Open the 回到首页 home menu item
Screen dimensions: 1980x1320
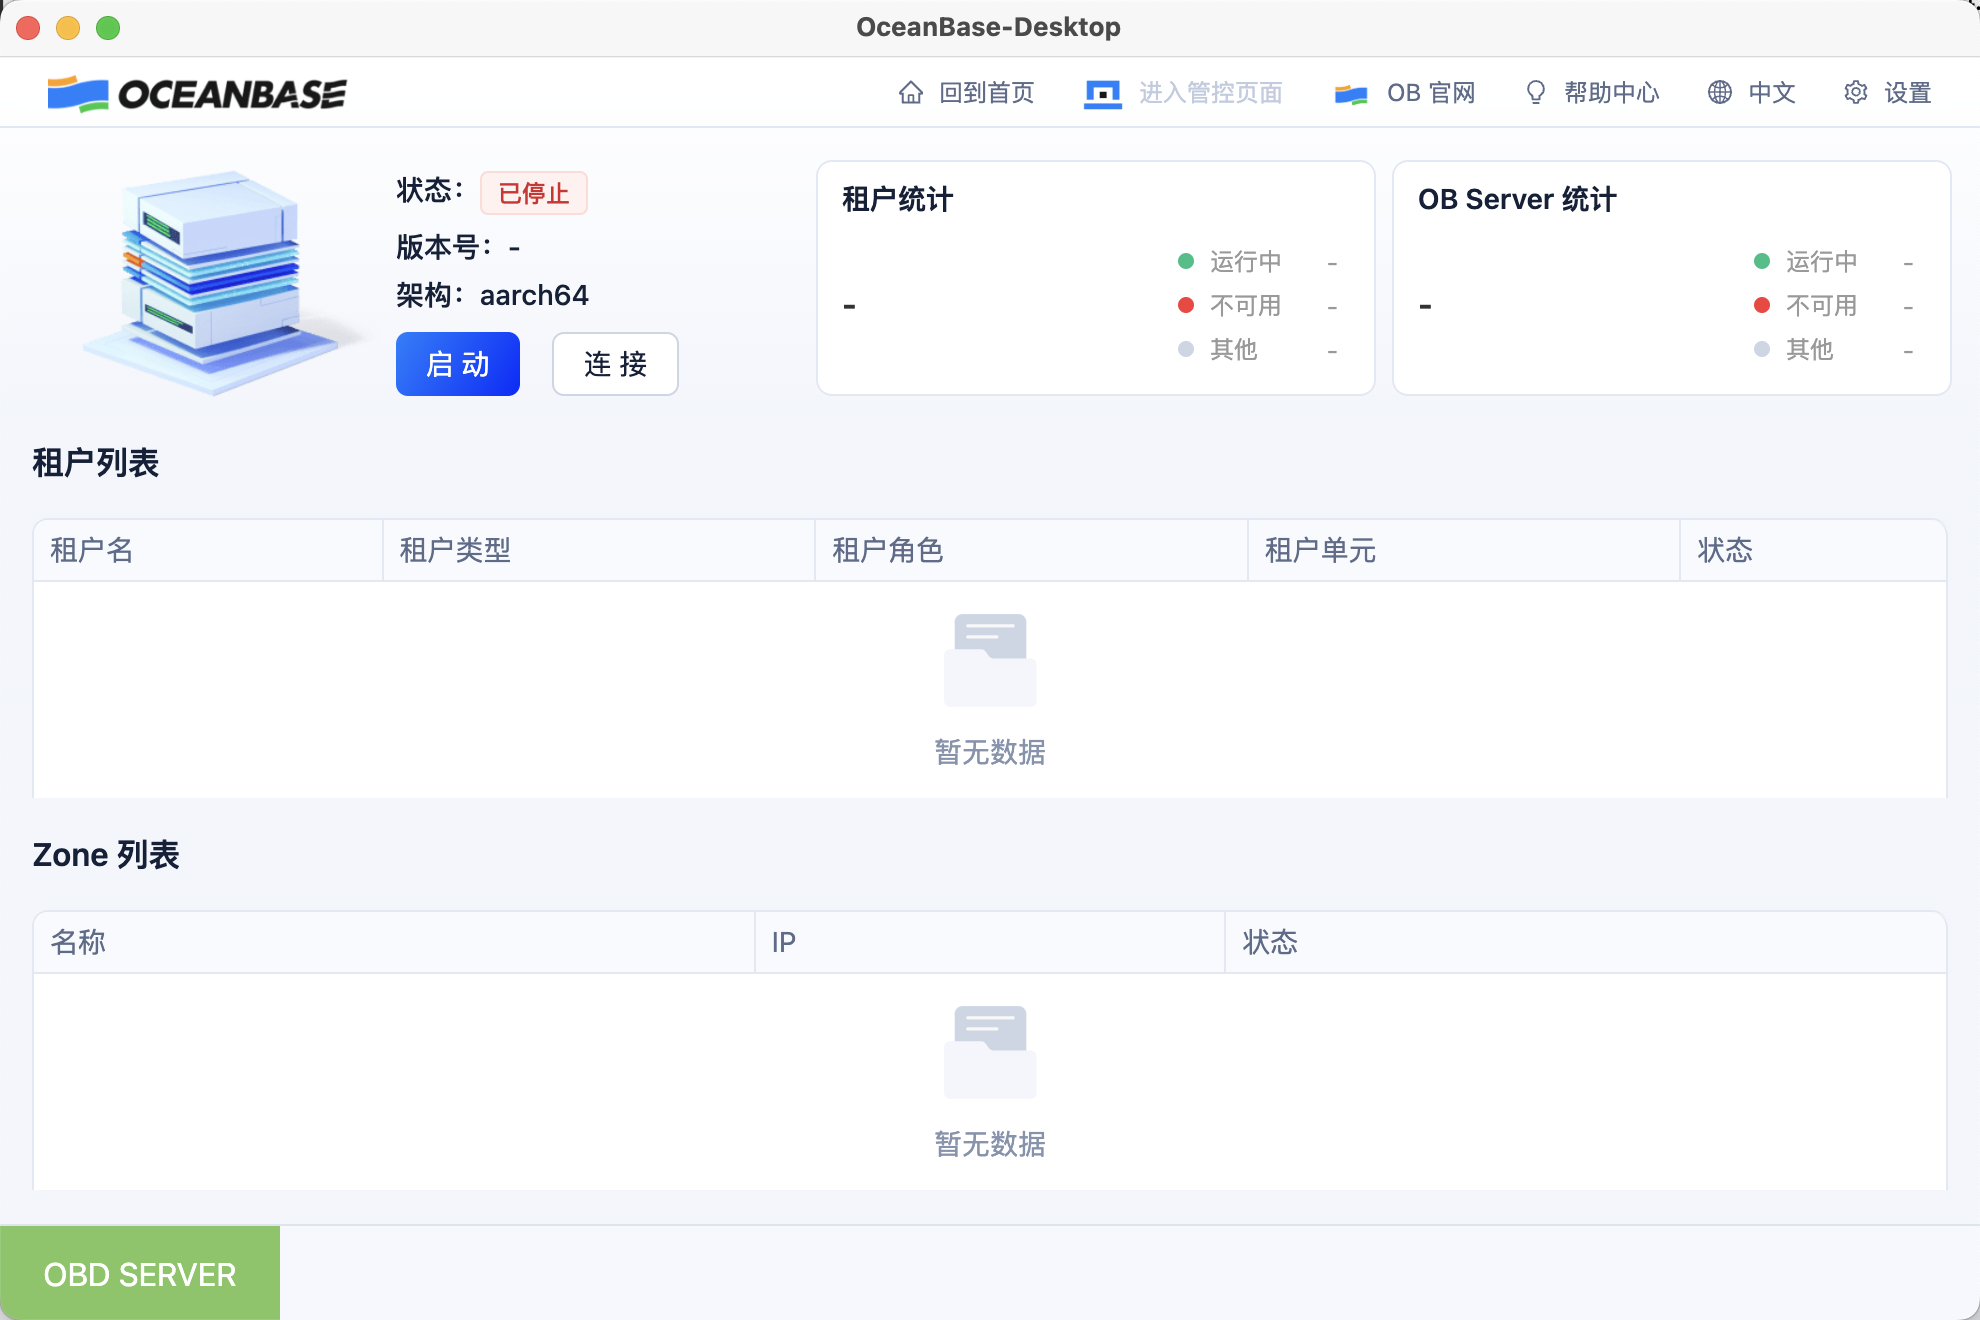coord(986,93)
